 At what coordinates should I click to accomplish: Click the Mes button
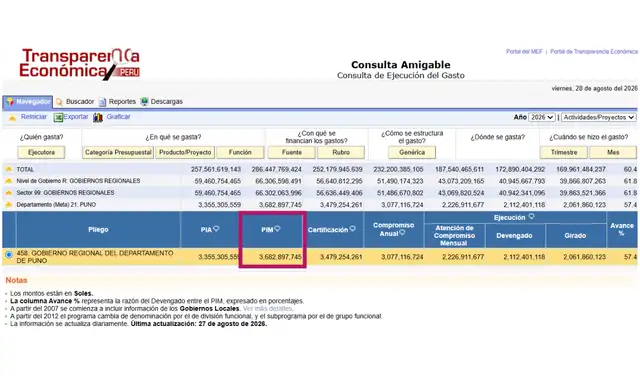click(x=613, y=152)
